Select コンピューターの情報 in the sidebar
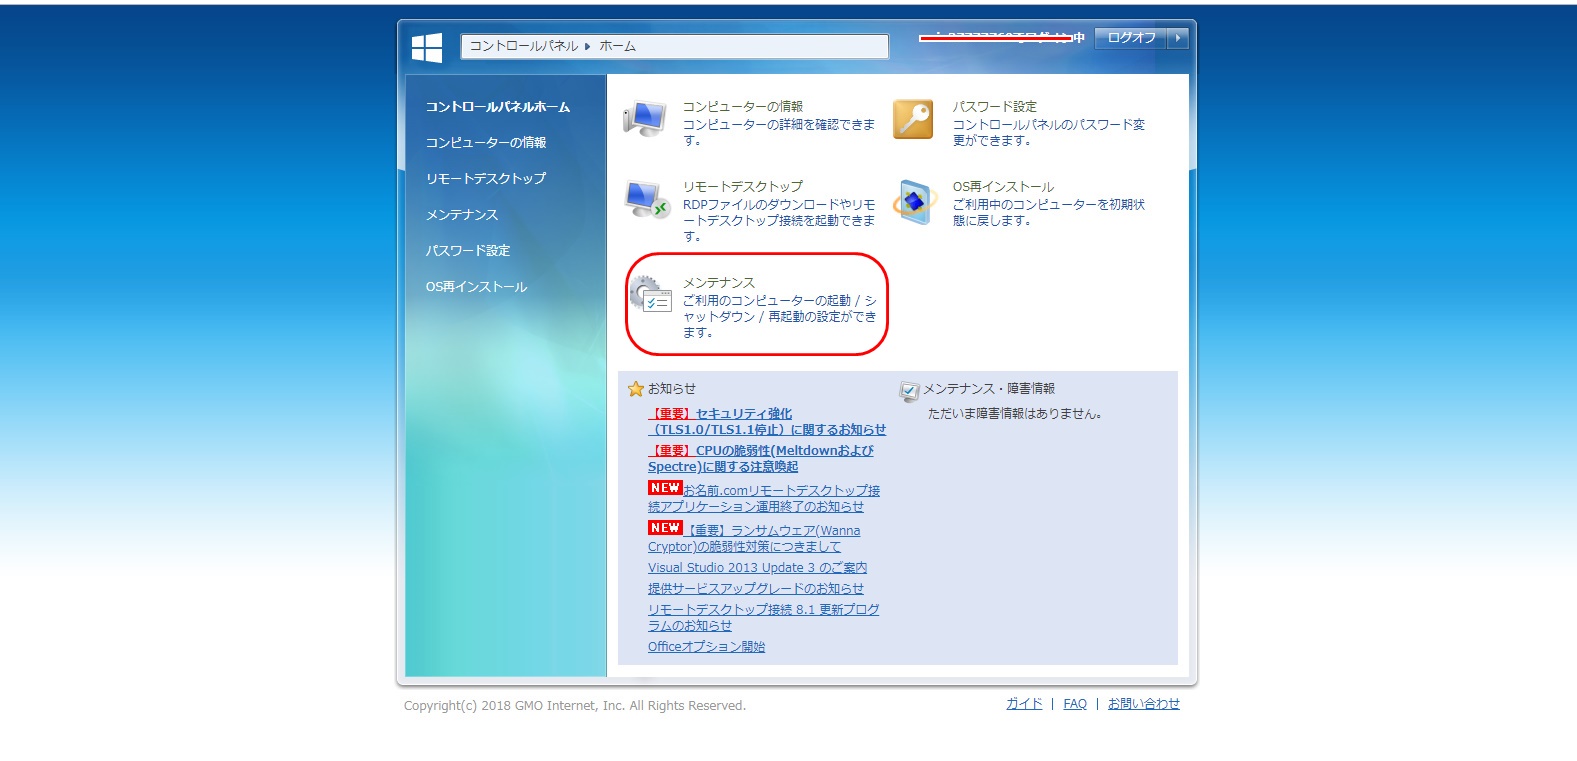1577x761 pixels. coord(486,143)
